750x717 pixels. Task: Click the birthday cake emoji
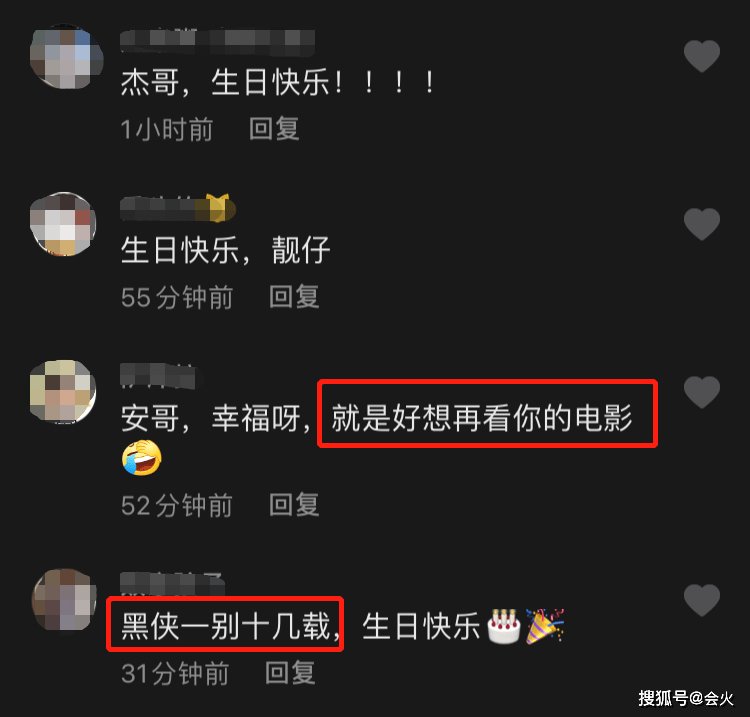pos(504,626)
